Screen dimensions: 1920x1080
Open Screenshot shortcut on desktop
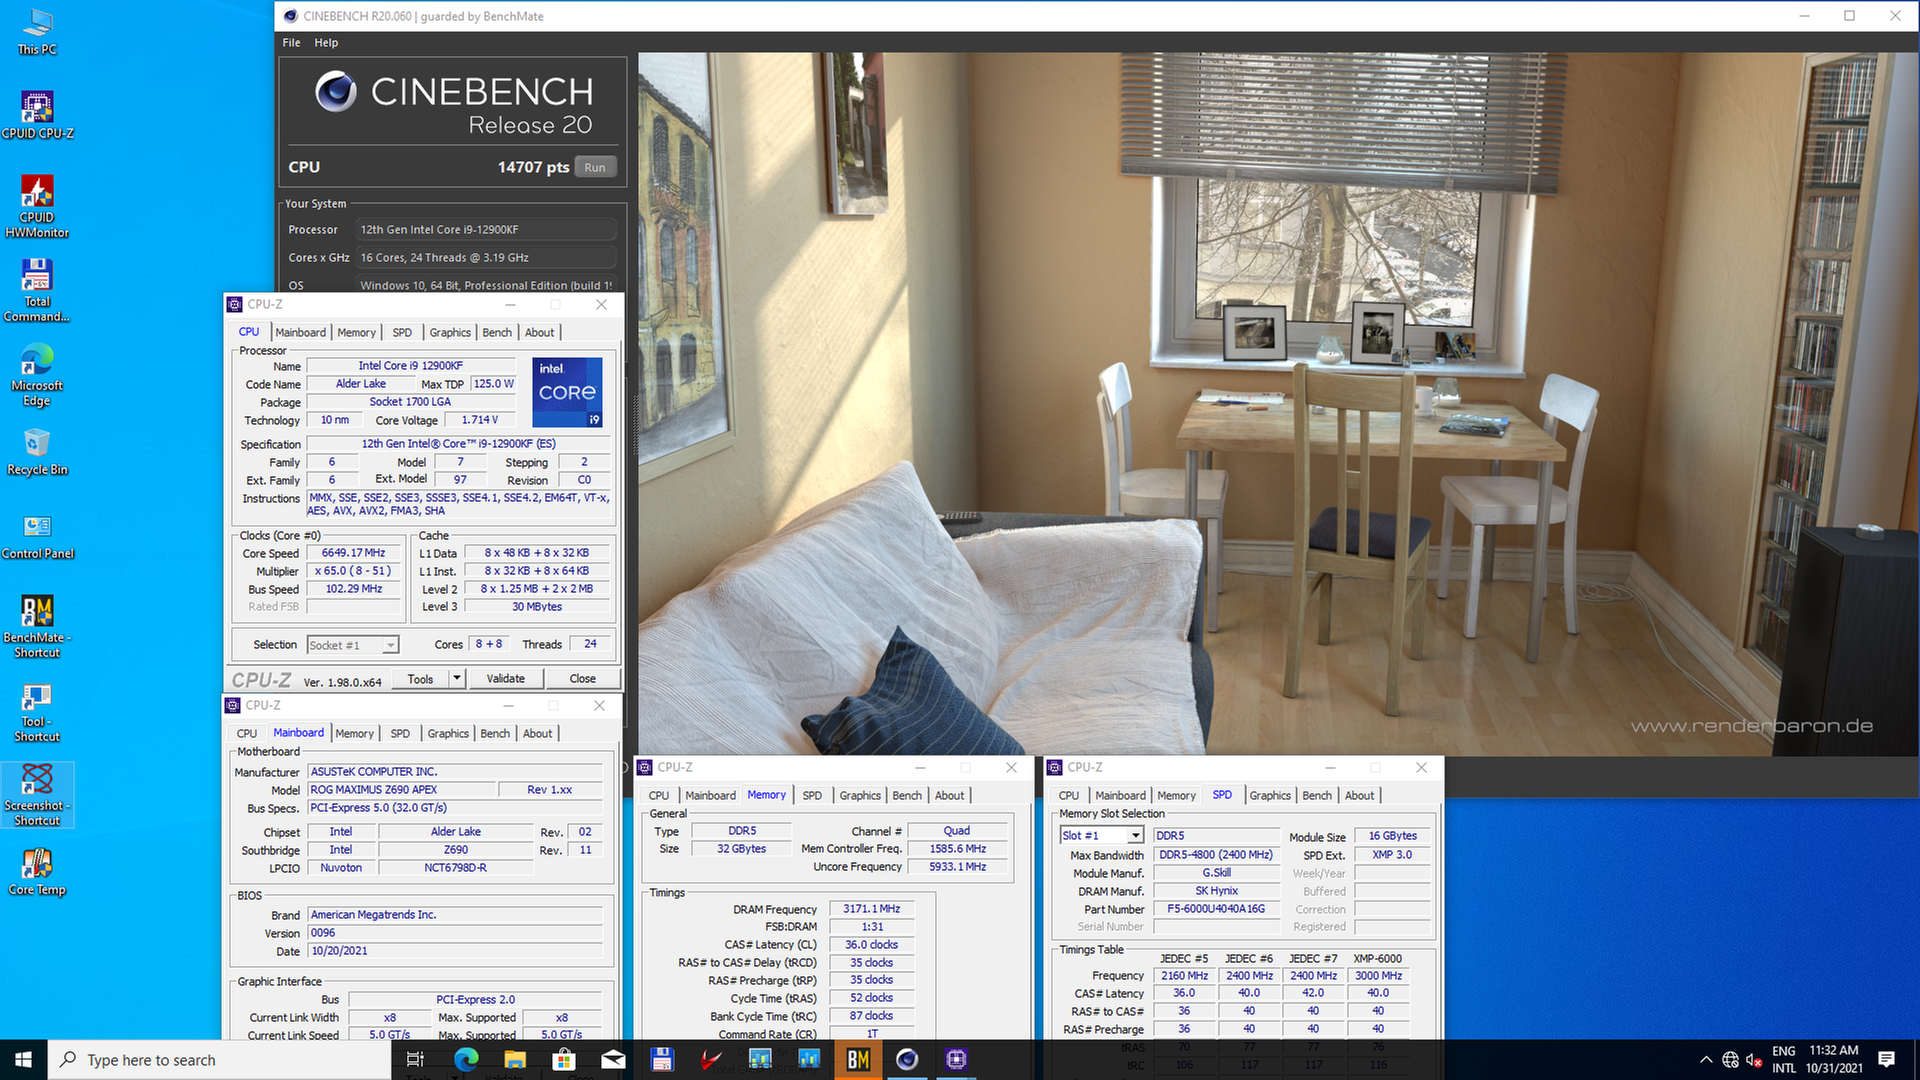pos(37,795)
